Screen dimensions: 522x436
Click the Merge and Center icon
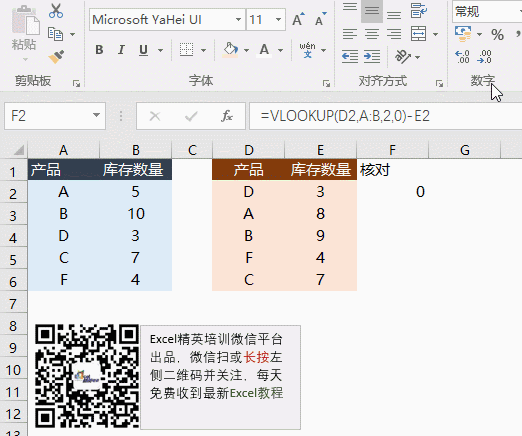pyautogui.click(x=418, y=34)
